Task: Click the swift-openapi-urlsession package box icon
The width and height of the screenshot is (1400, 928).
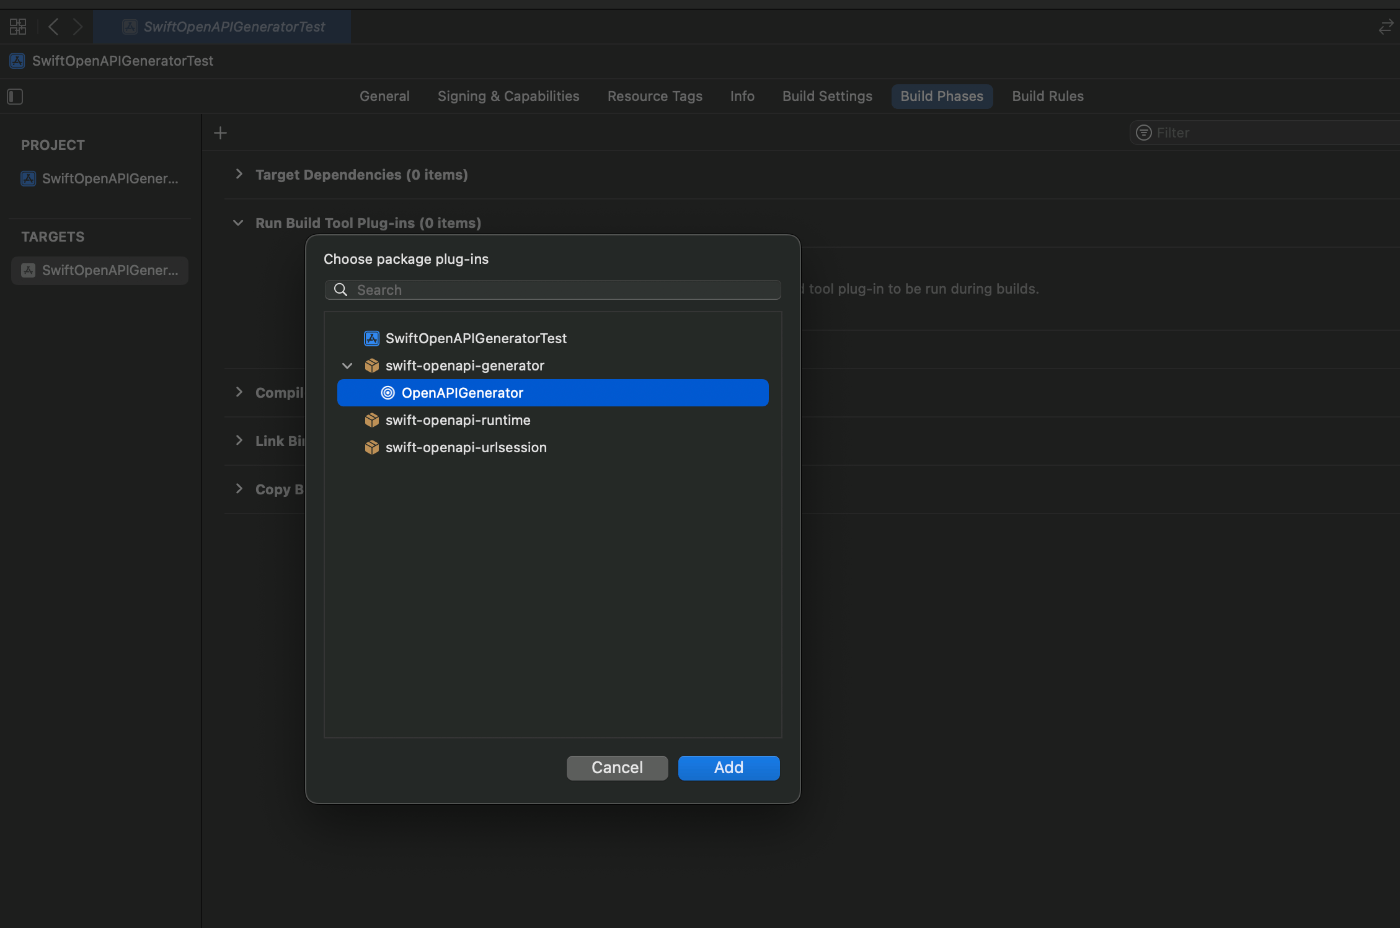Action: click(x=372, y=447)
